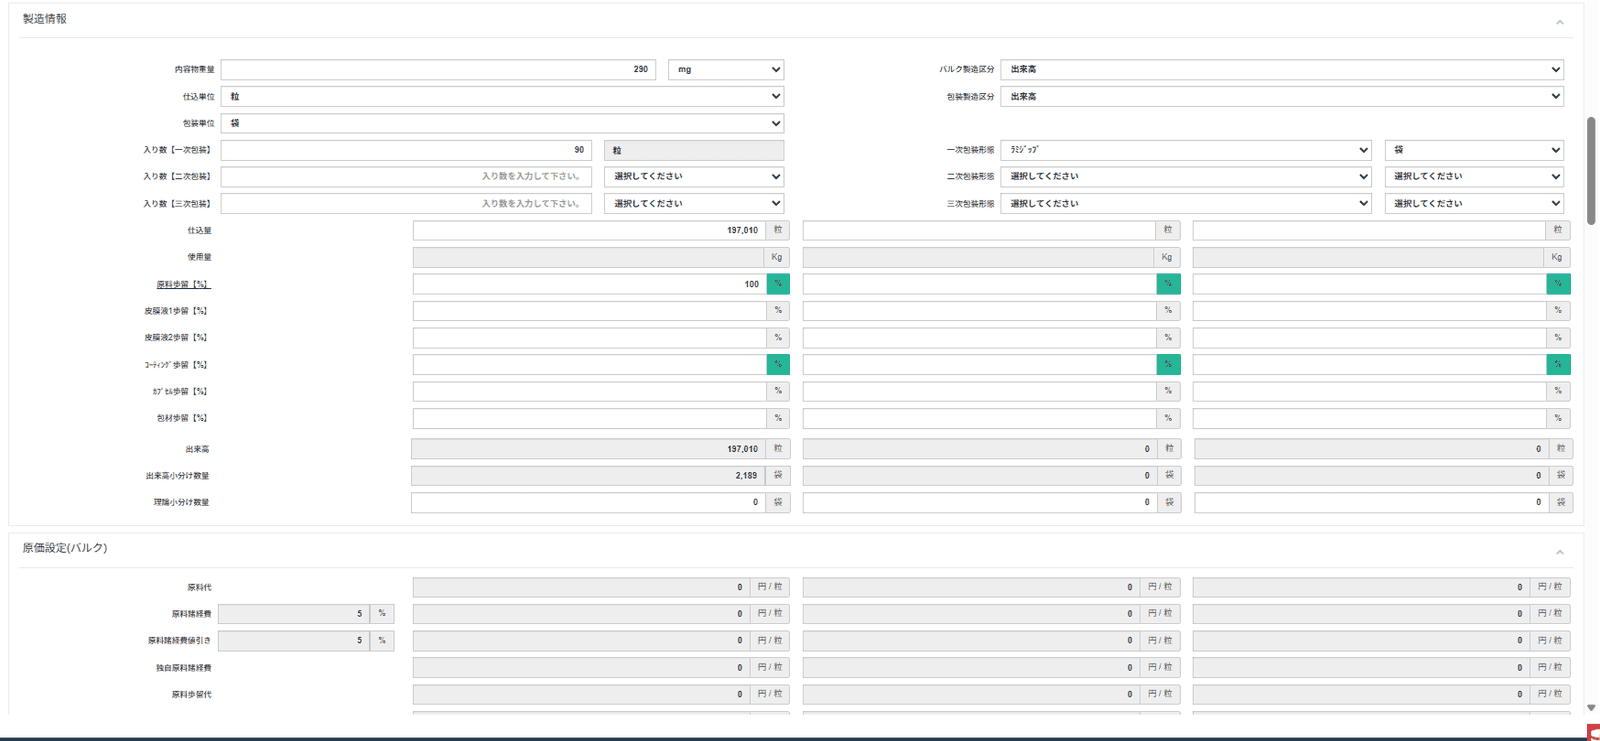This screenshot has height=741, width=1600.
Task: Click the scrollbar down arrow at bottom right
Action: [x=1591, y=708]
